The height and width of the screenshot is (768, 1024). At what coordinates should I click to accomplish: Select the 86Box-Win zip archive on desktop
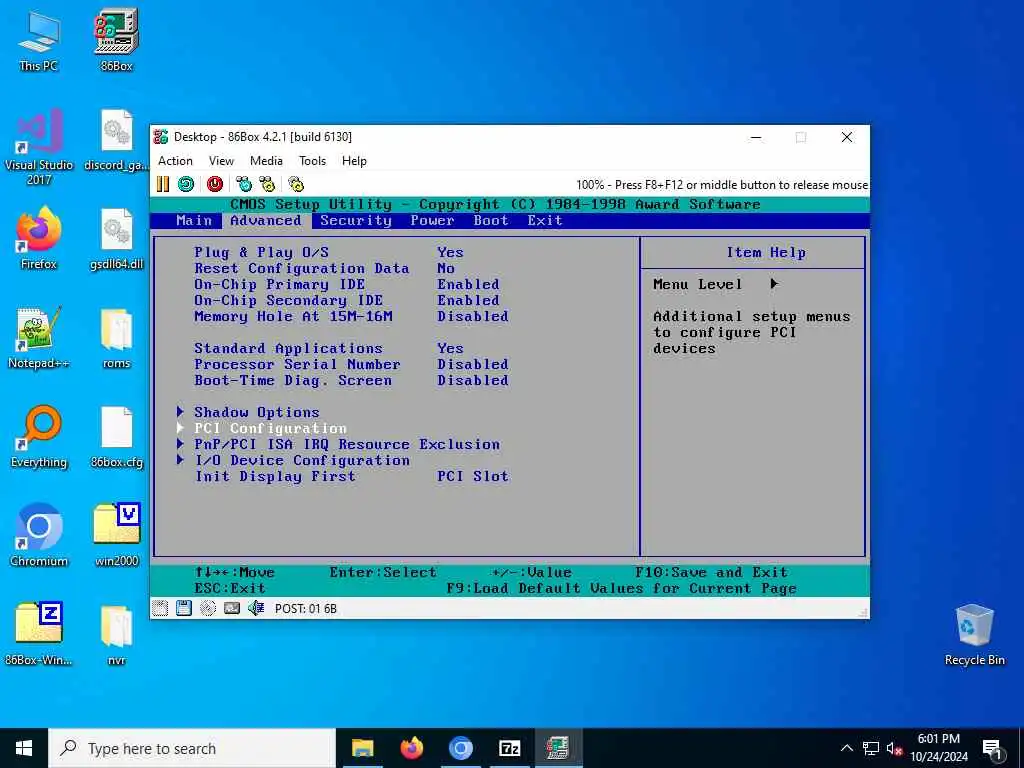39,635
